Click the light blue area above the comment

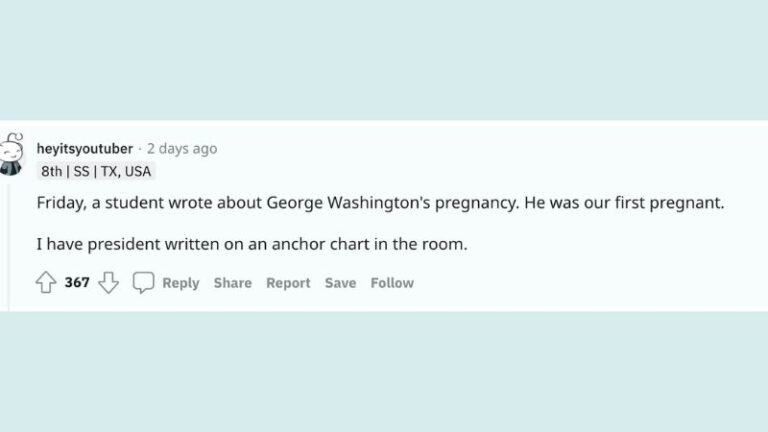(x=384, y=60)
